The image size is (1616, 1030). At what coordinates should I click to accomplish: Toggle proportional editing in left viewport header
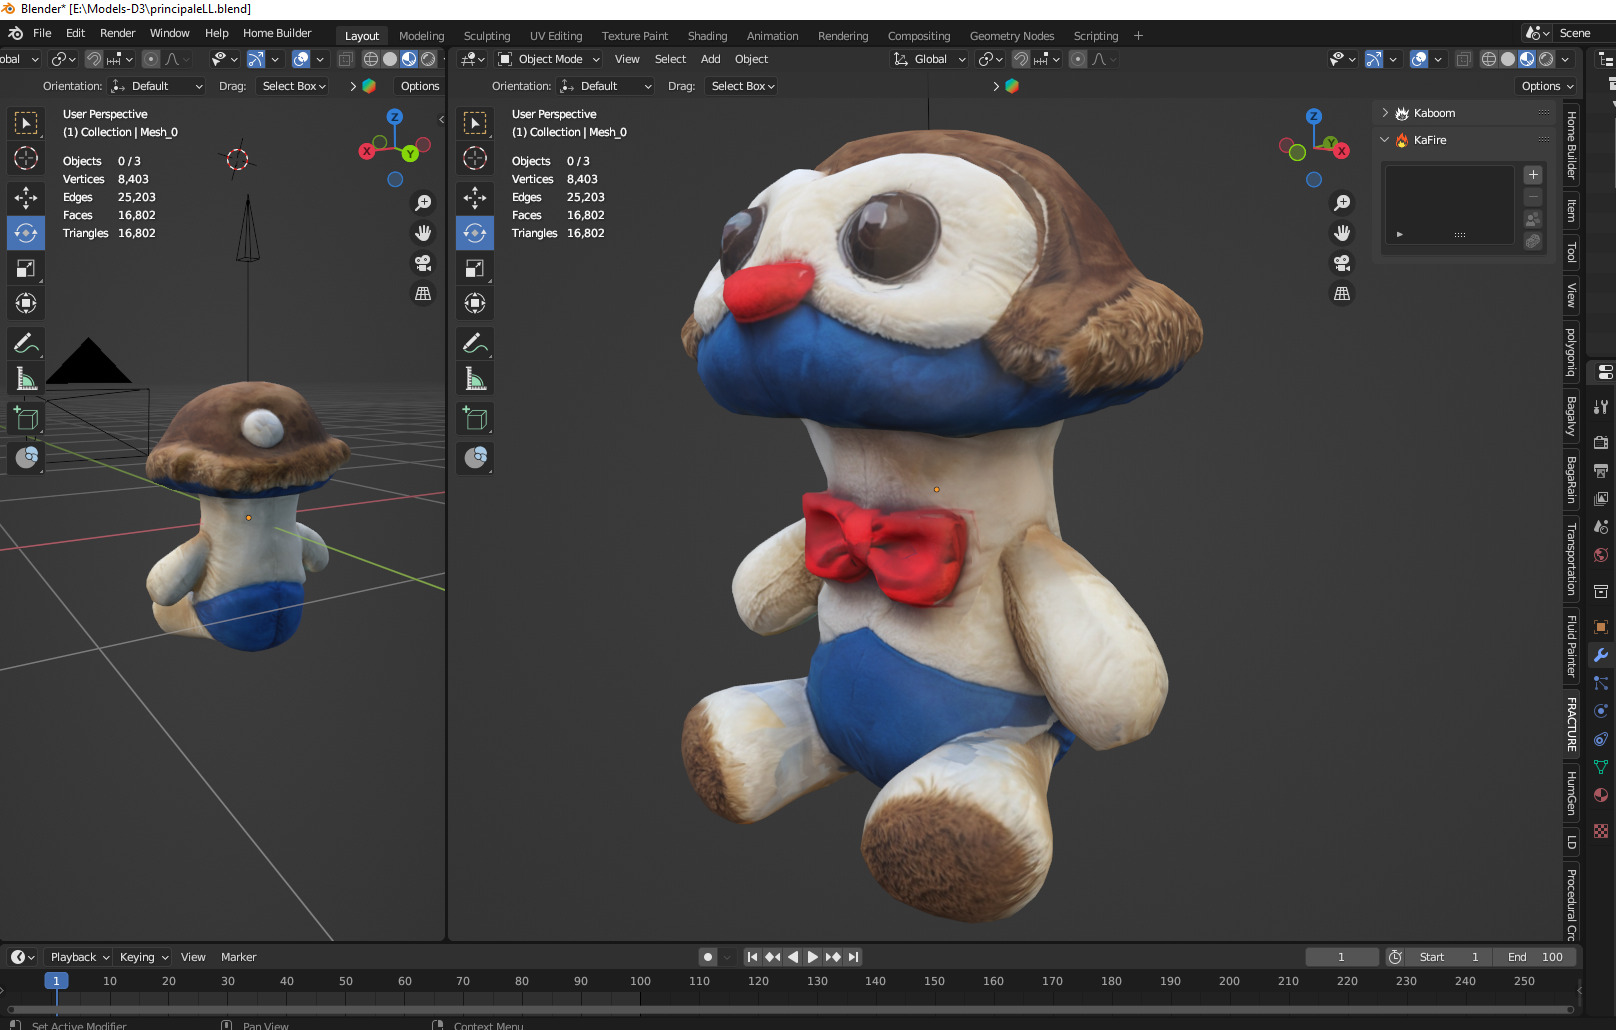(x=151, y=59)
